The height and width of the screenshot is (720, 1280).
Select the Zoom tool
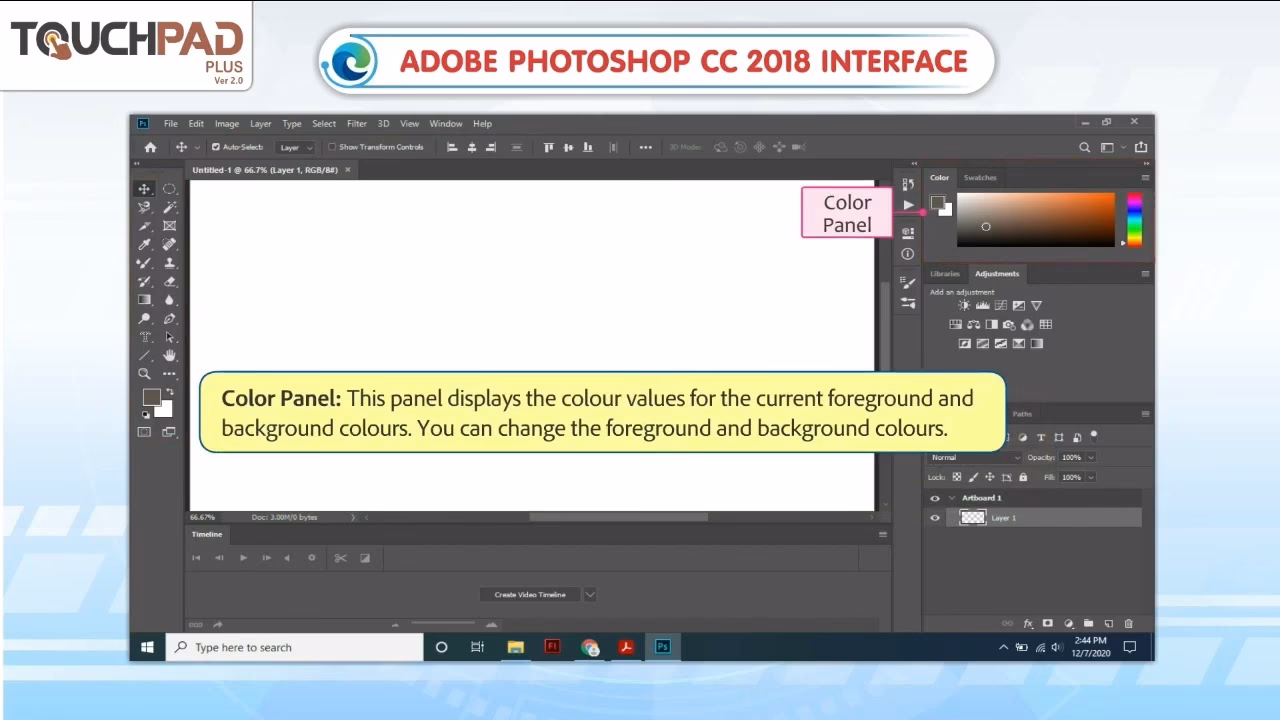(x=144, y=373)
